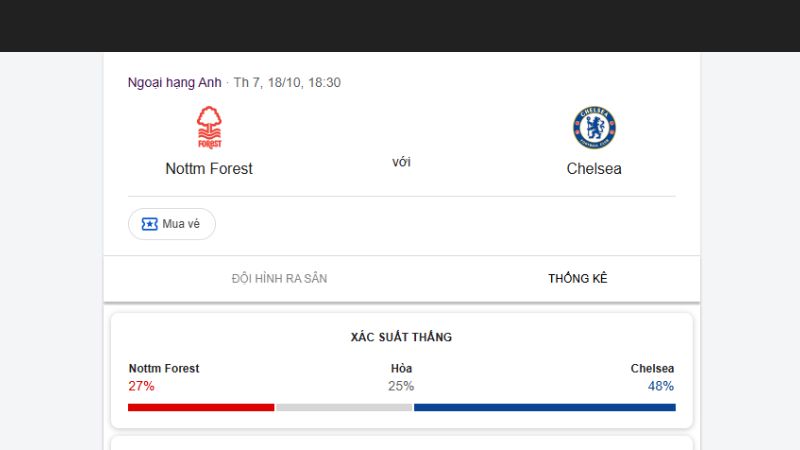This screenshot has width=800, height=450.
Task: Switch to the ĐỘI HÌNH RA SÂN tab
Action: pos(279,278)
